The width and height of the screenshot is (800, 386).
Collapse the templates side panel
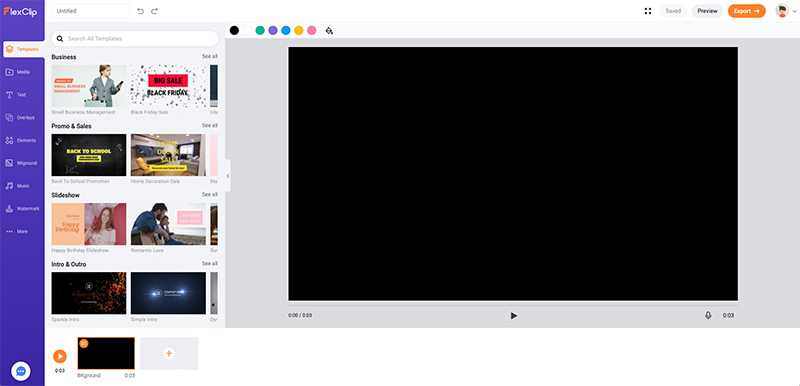click(228, 175)
